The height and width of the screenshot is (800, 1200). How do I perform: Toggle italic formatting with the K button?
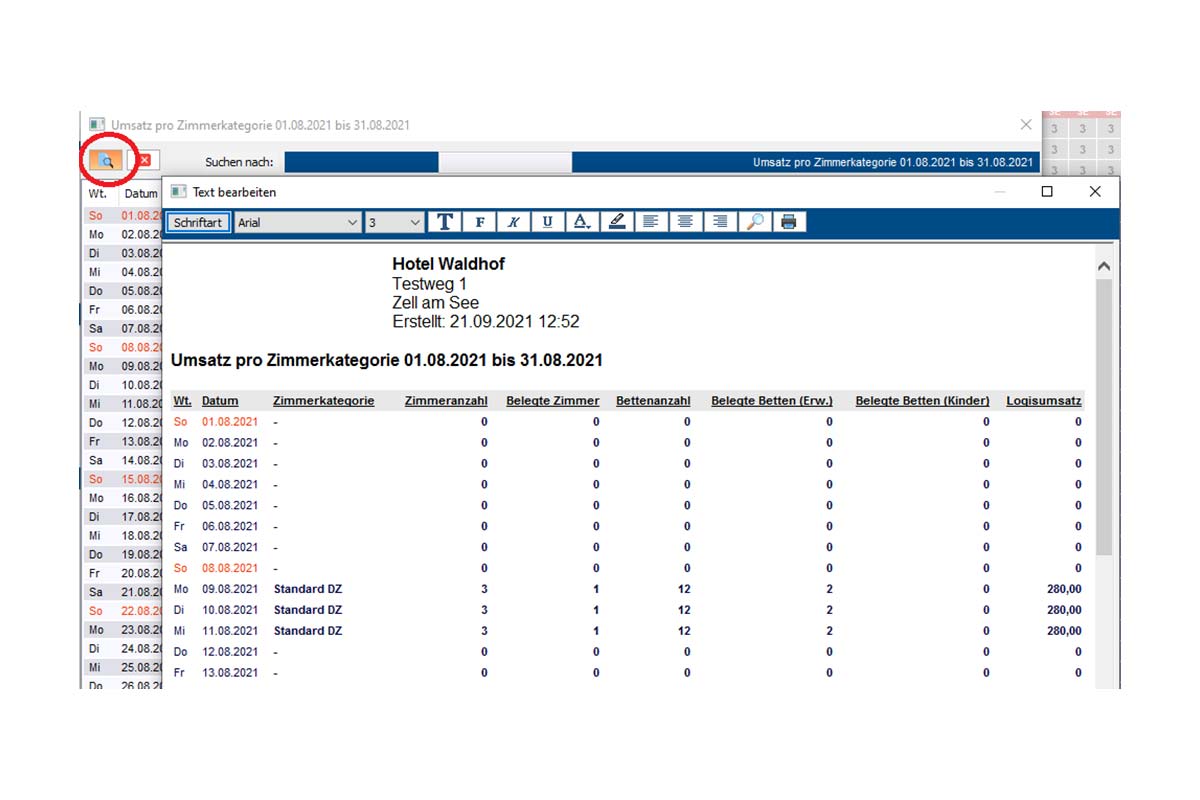[513, 222]
